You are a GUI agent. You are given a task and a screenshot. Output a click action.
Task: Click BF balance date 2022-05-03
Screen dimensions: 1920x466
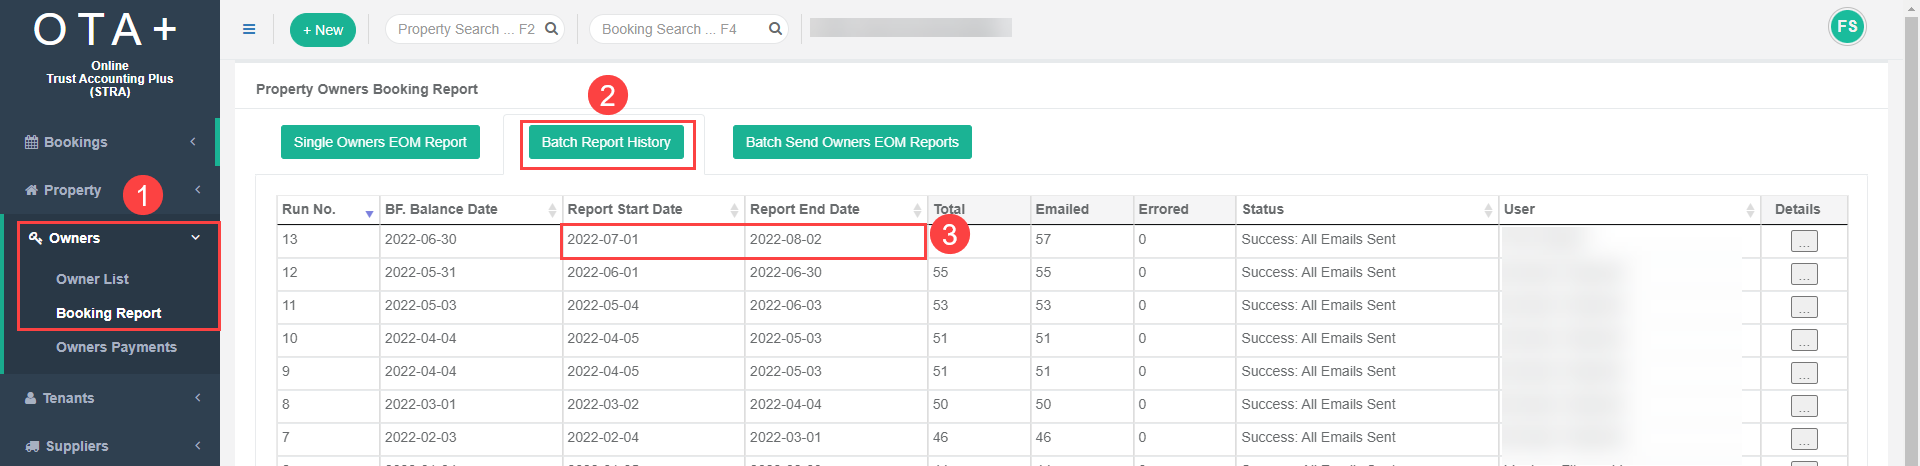[421, 305]
